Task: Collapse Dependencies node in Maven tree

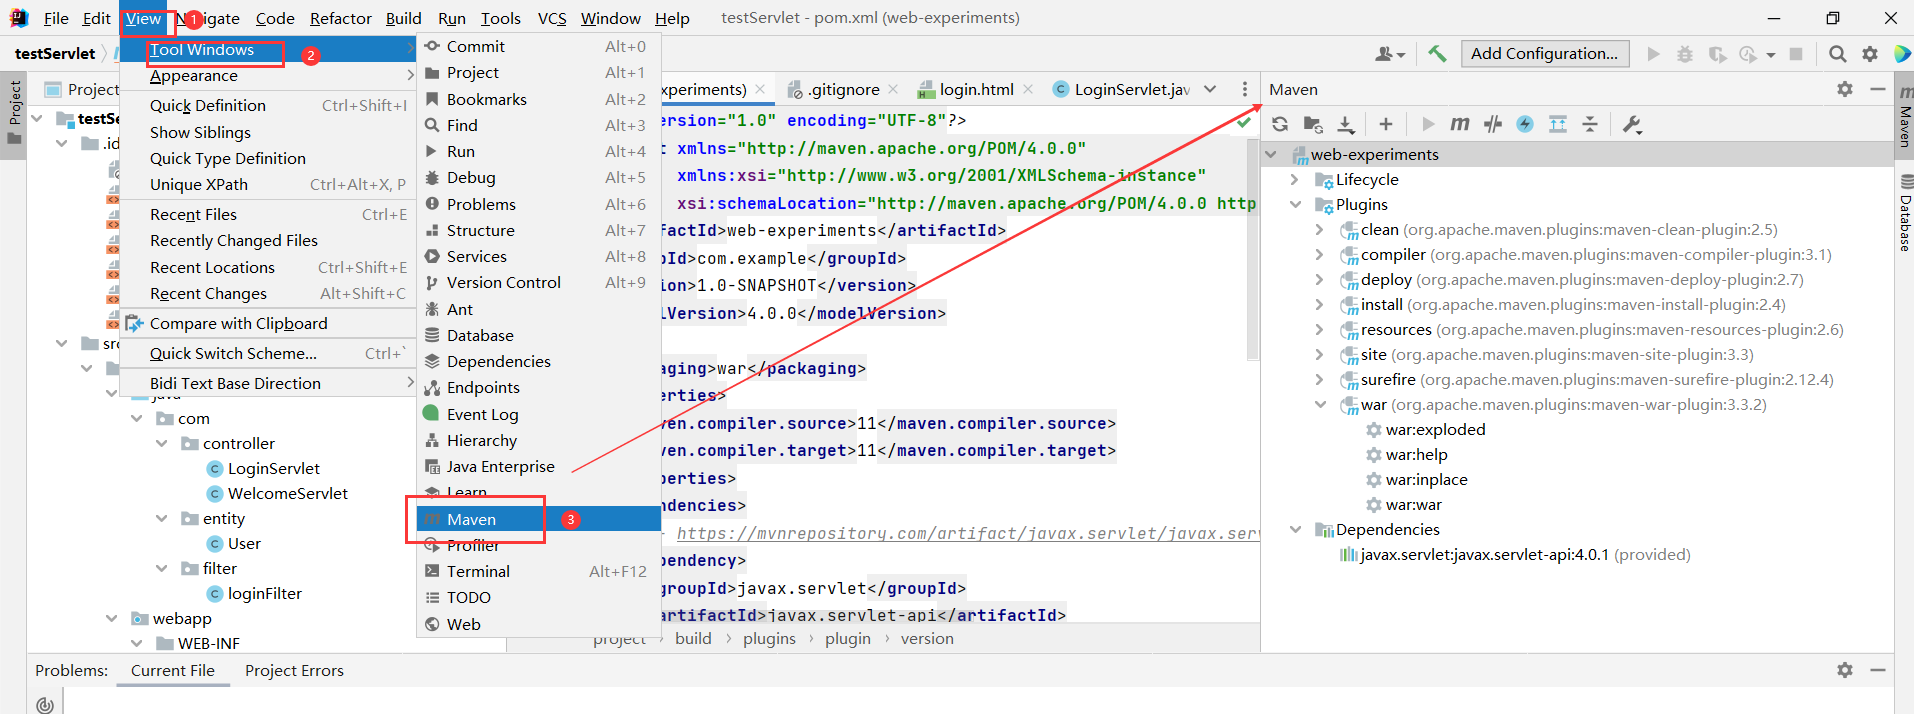Action: click(1295, 529)
